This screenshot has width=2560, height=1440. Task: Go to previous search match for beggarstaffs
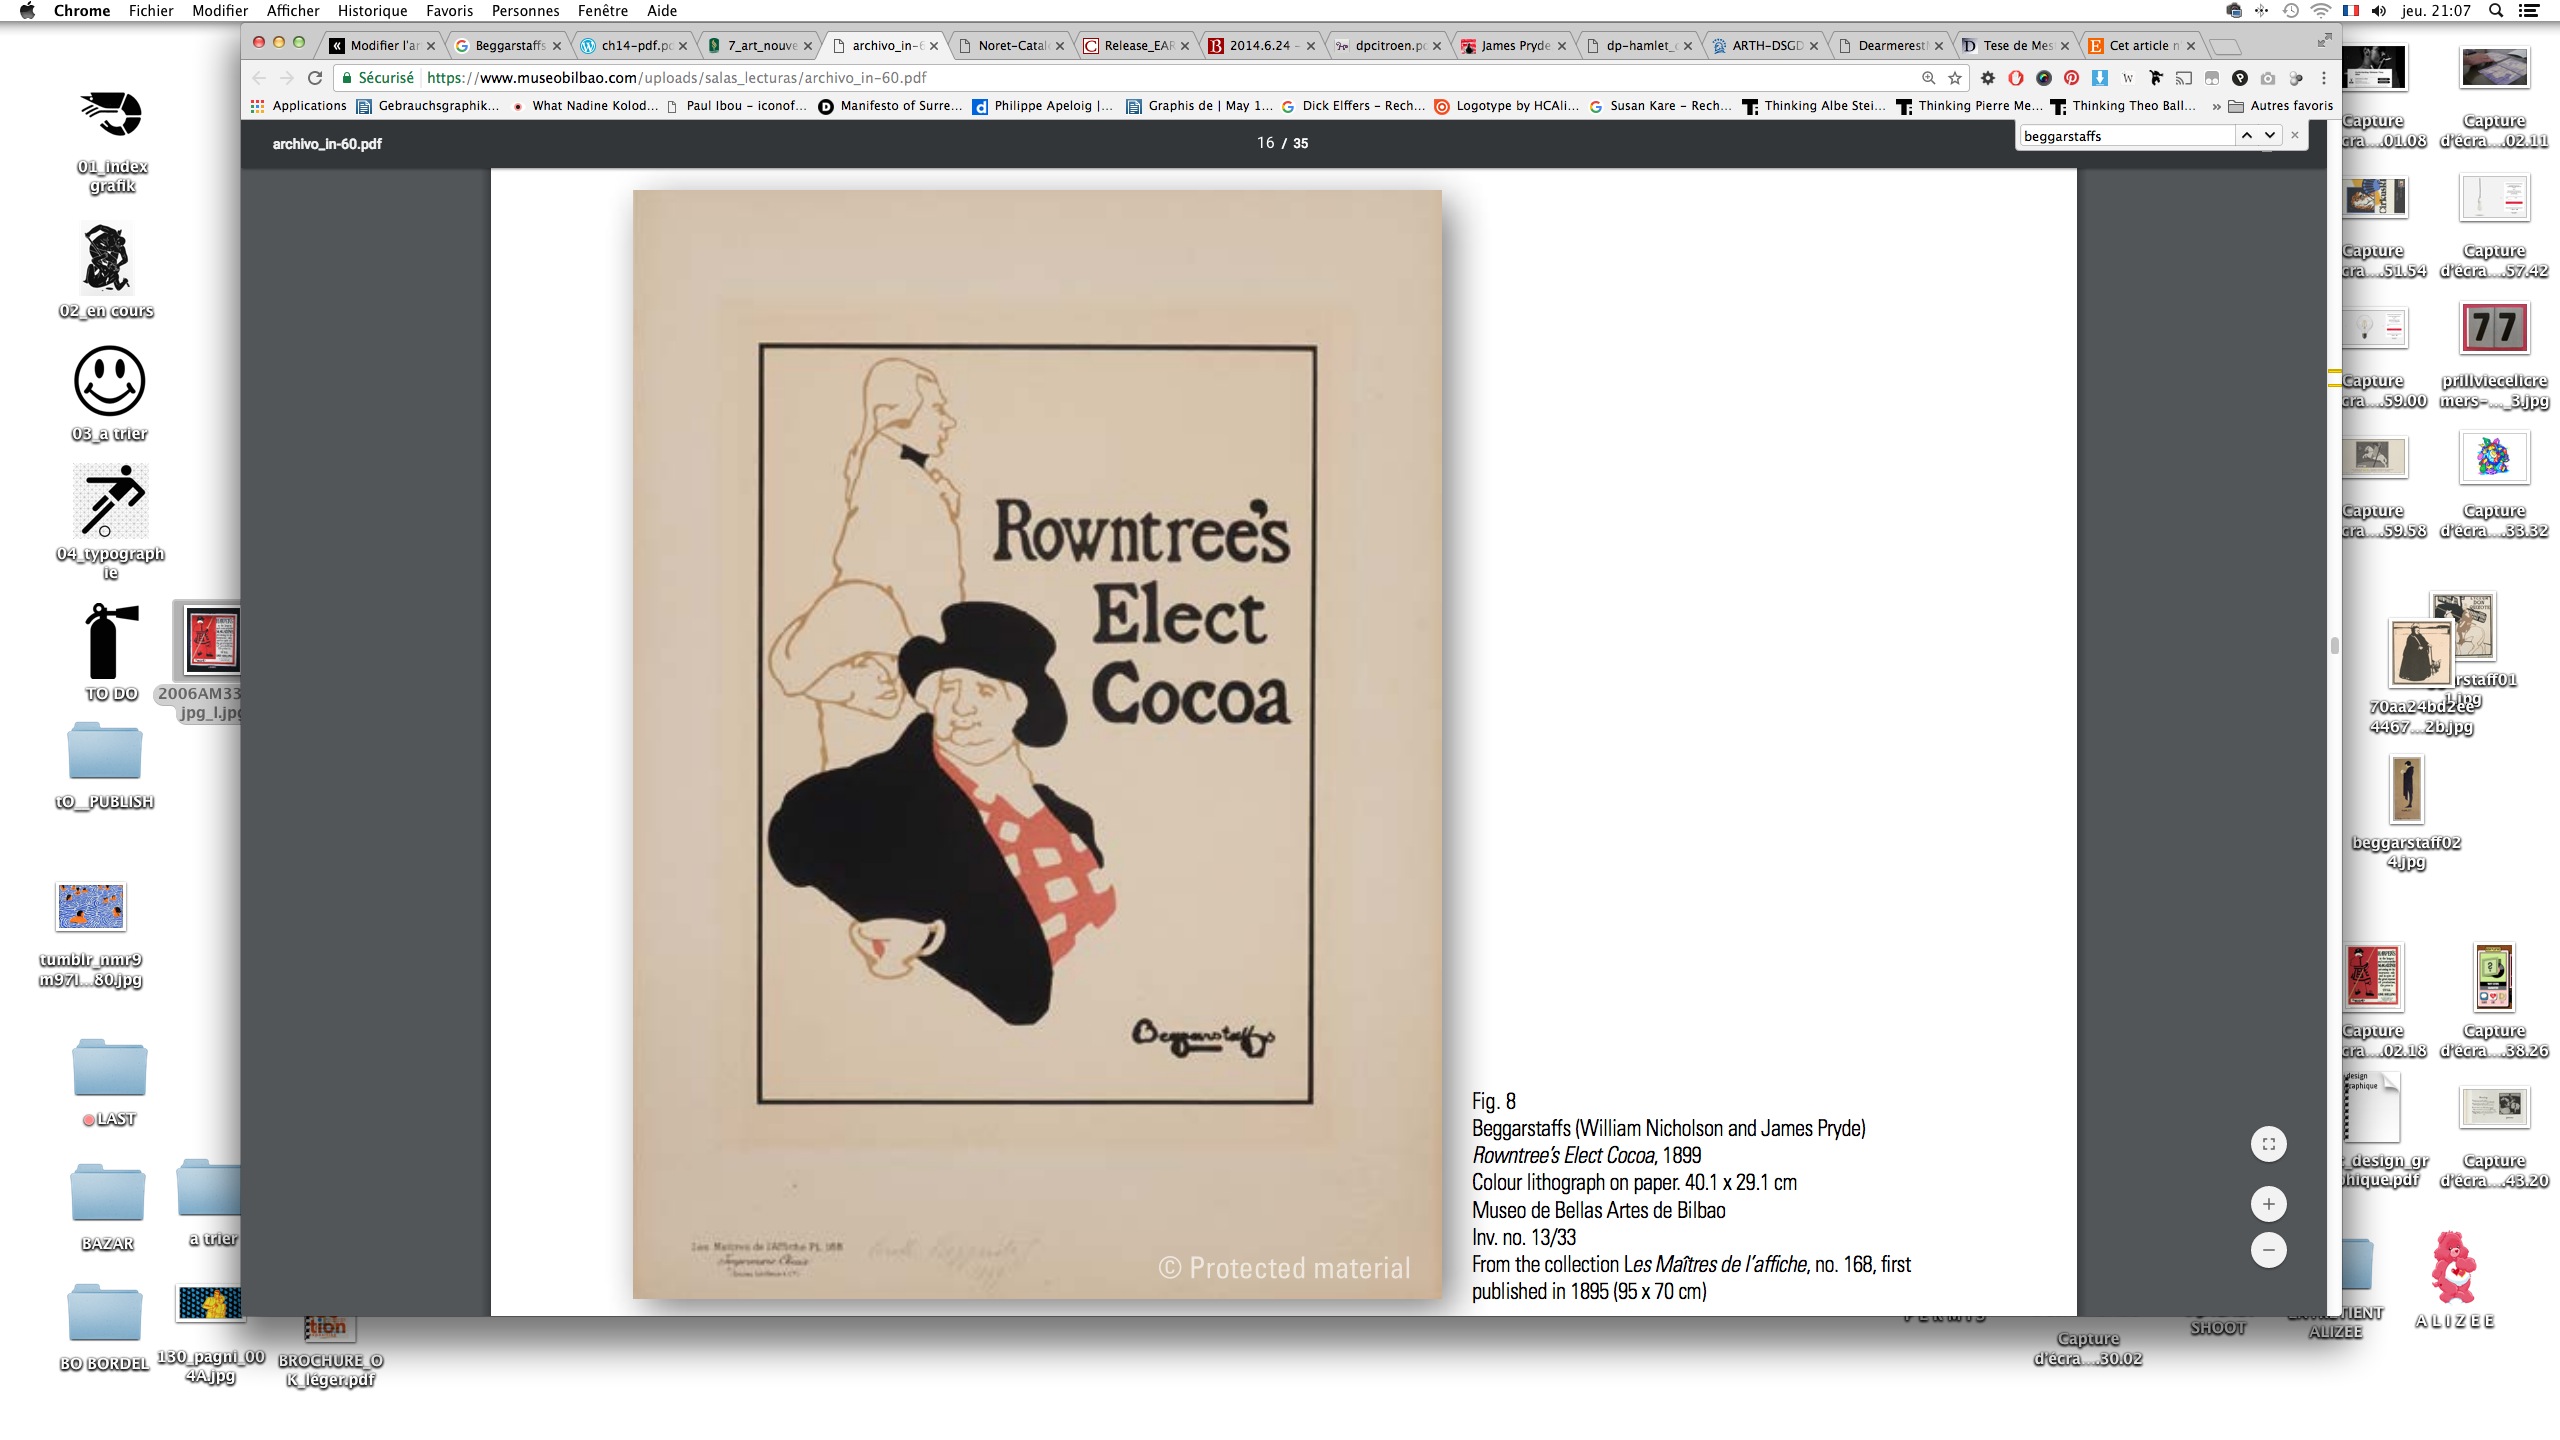pyautogui.click(x=2247, y=136)
